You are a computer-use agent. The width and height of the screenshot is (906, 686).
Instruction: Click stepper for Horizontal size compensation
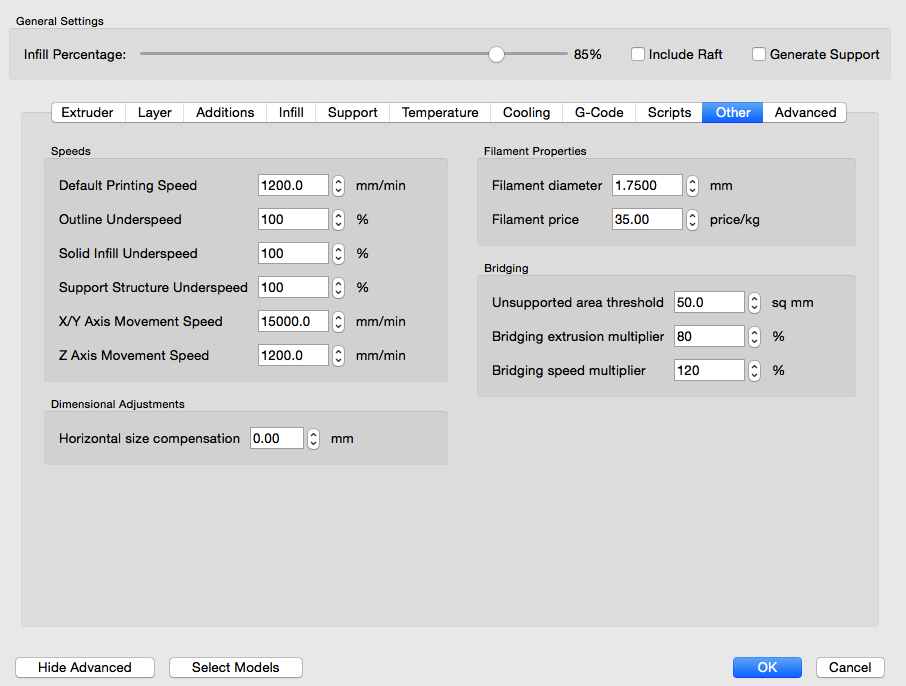pos(313,439)
